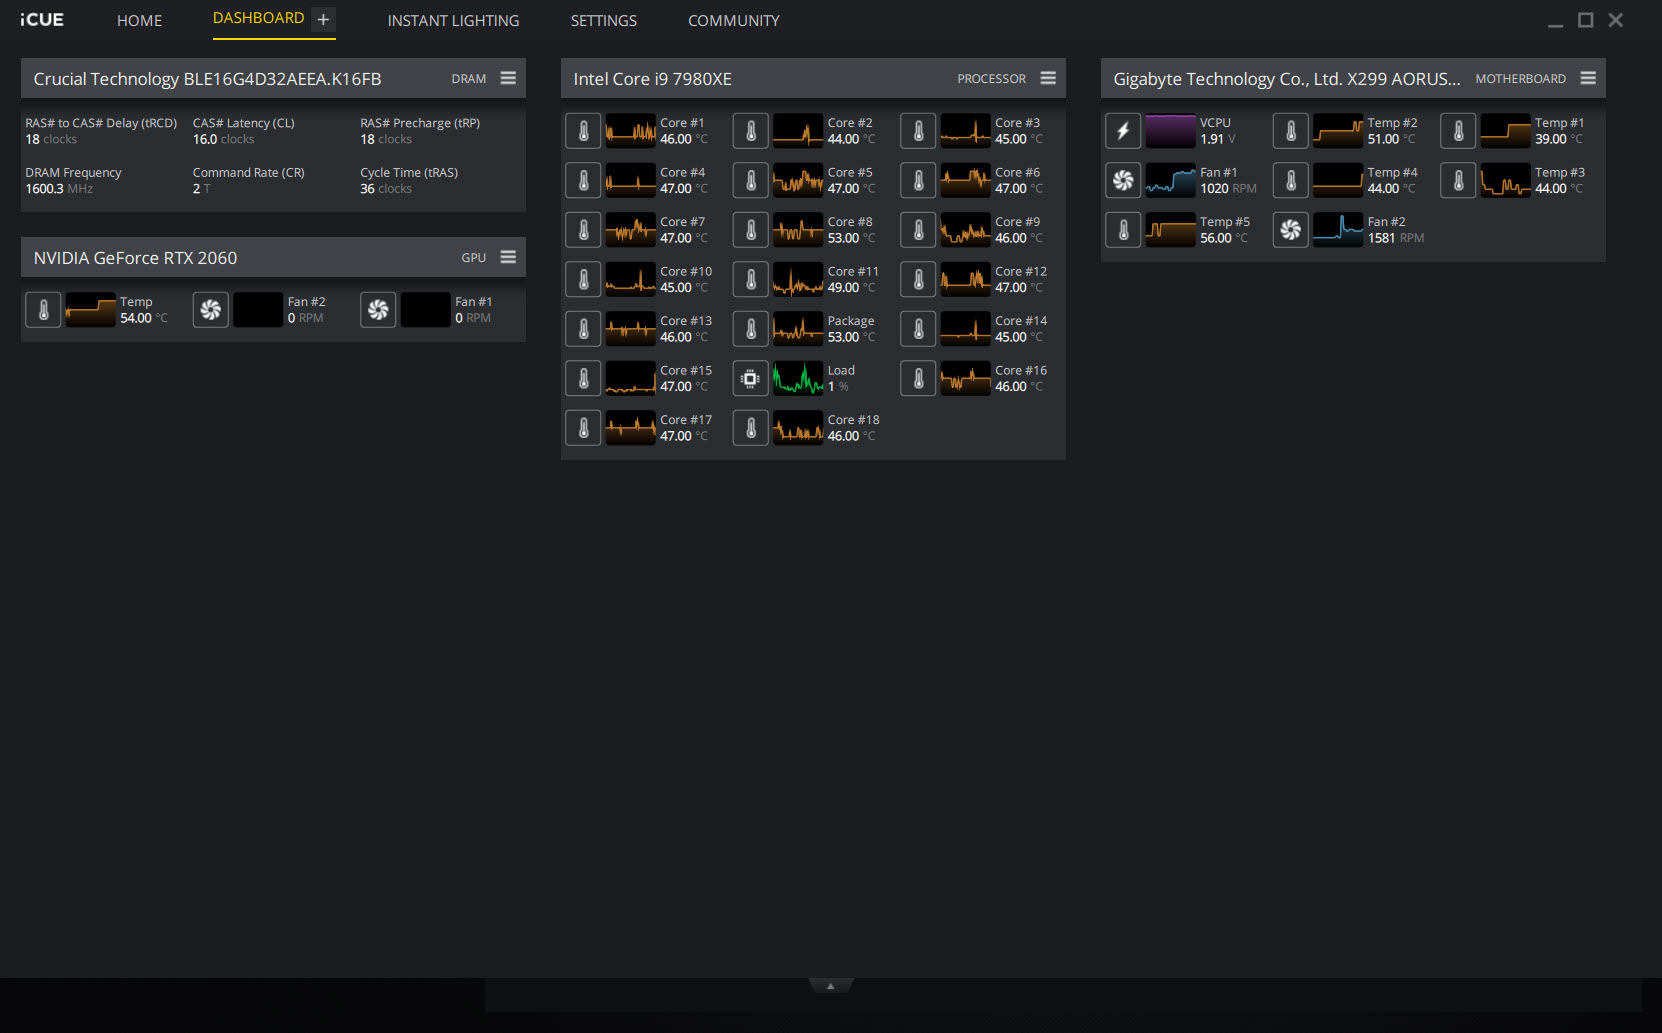
Task: Click the motherboard Temp #4 thermometer icon
Action: [x=1291, y=180]
